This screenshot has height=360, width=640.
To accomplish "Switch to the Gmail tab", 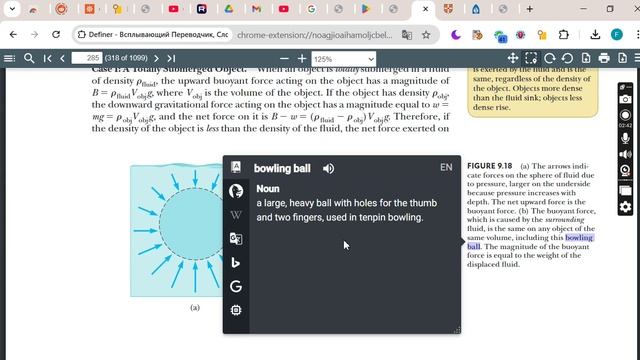I will [256, 9].
